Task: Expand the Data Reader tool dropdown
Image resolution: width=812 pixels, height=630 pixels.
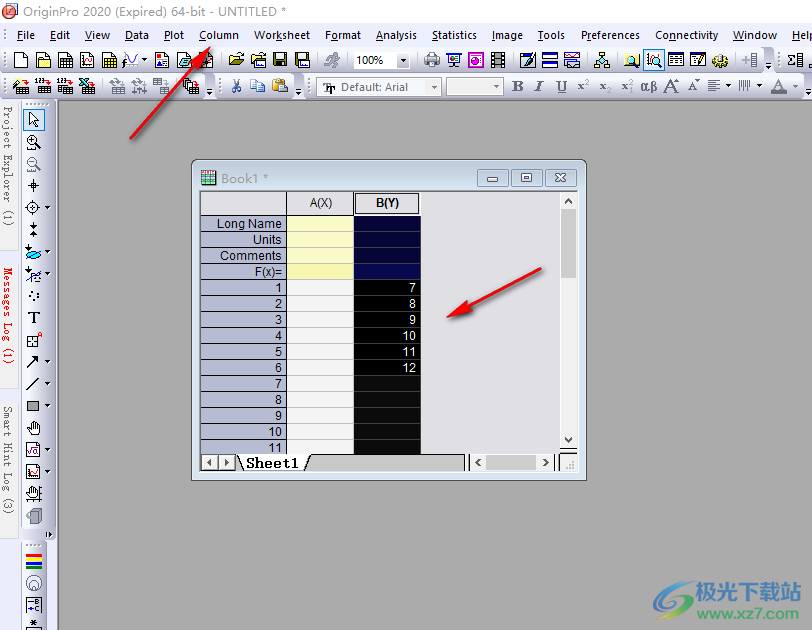Action: click(x=48, y=208)
